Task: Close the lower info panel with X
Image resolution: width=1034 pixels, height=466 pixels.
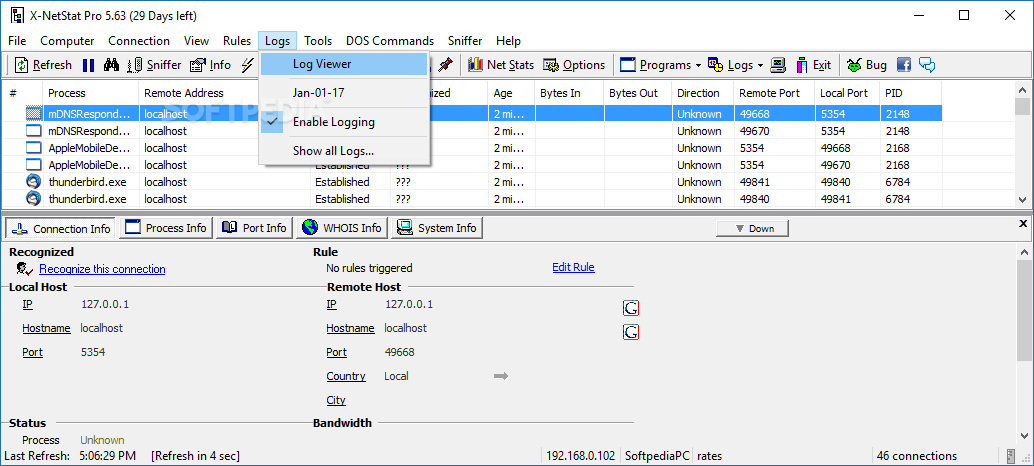Action: (x=1023, y=224)
